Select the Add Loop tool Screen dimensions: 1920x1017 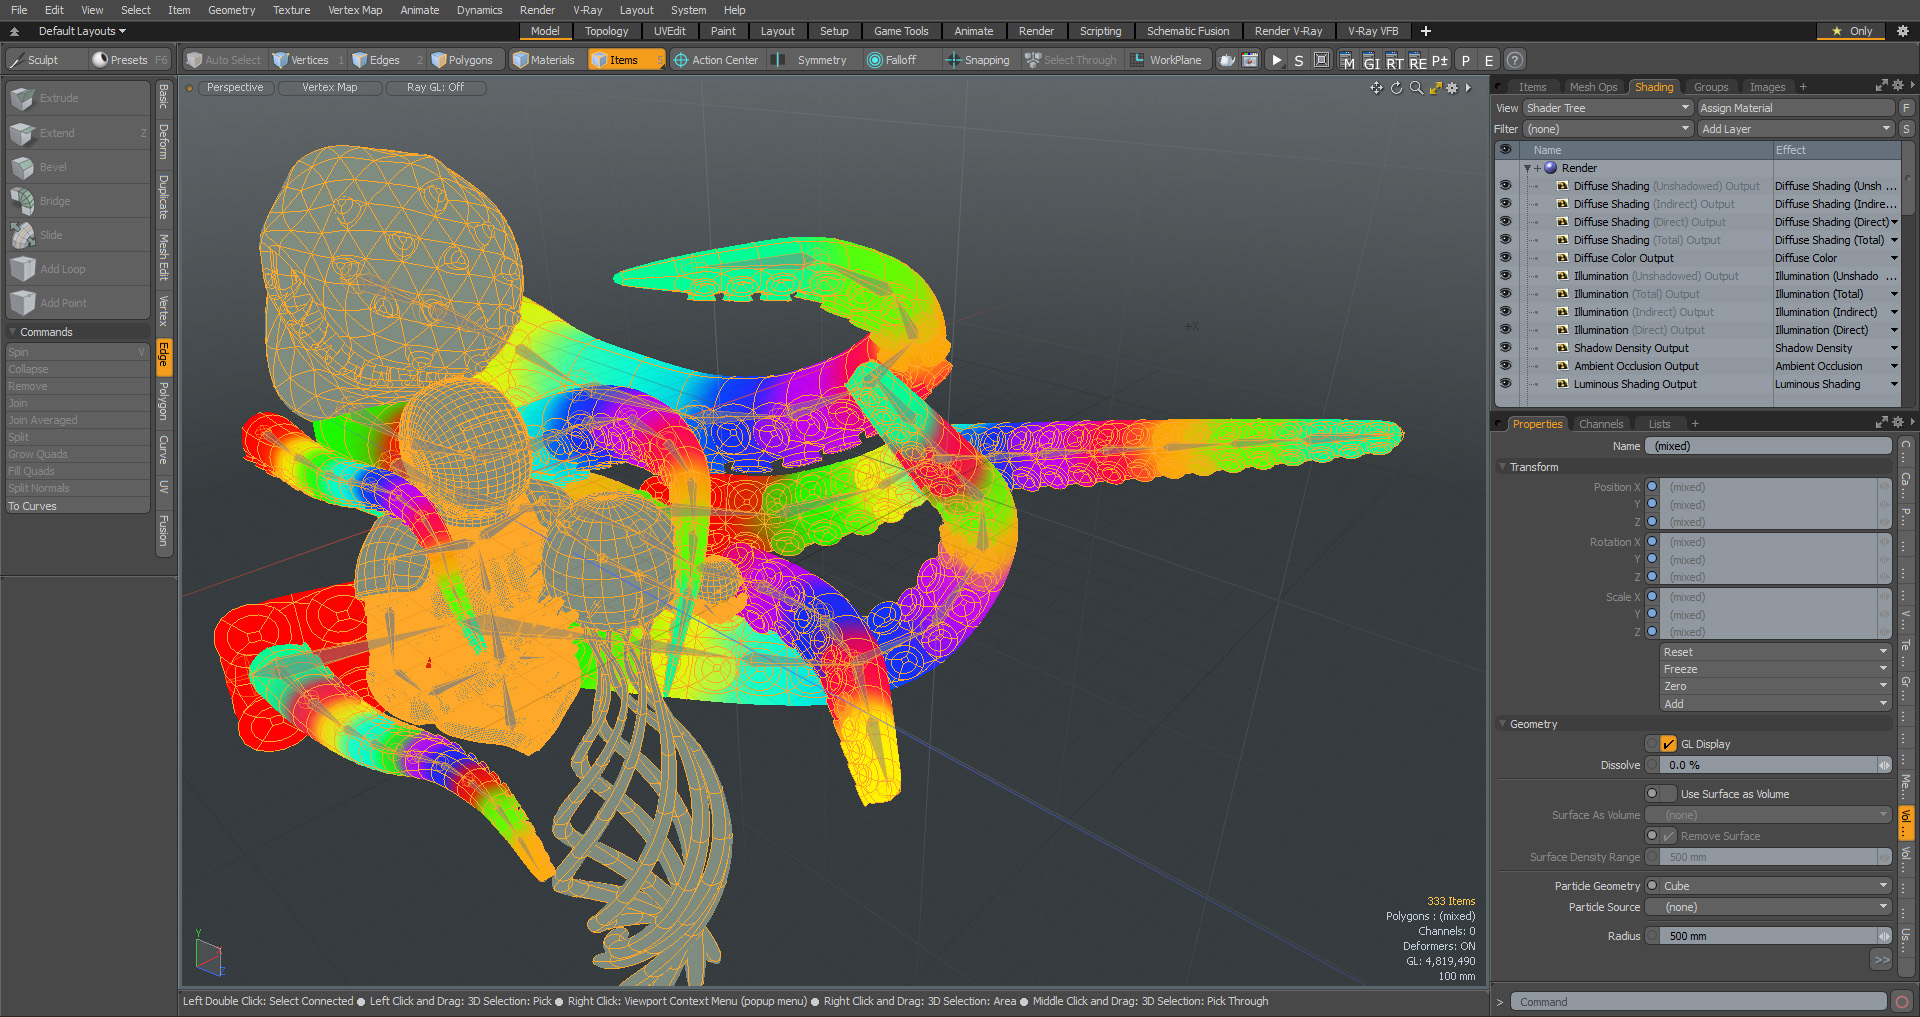pos(78,269)
